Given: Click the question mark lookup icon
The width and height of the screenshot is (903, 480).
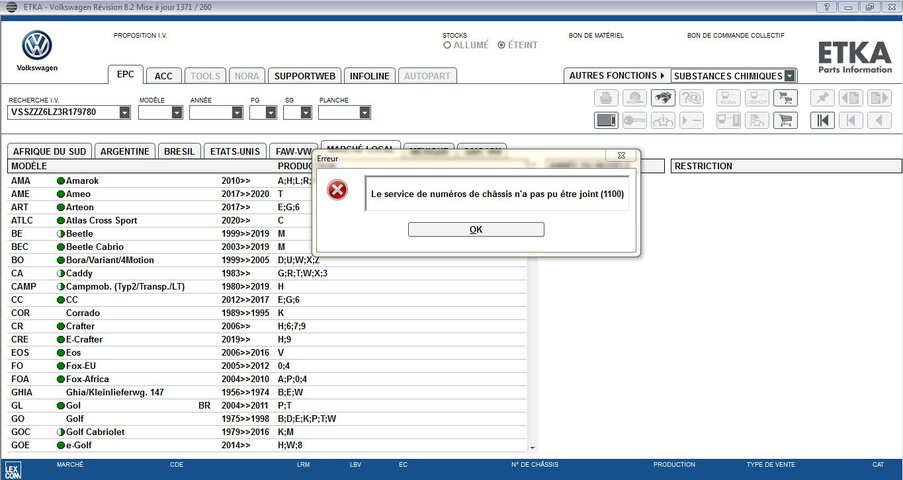Looking at the screenshot, I should click(x=691, y=98).
